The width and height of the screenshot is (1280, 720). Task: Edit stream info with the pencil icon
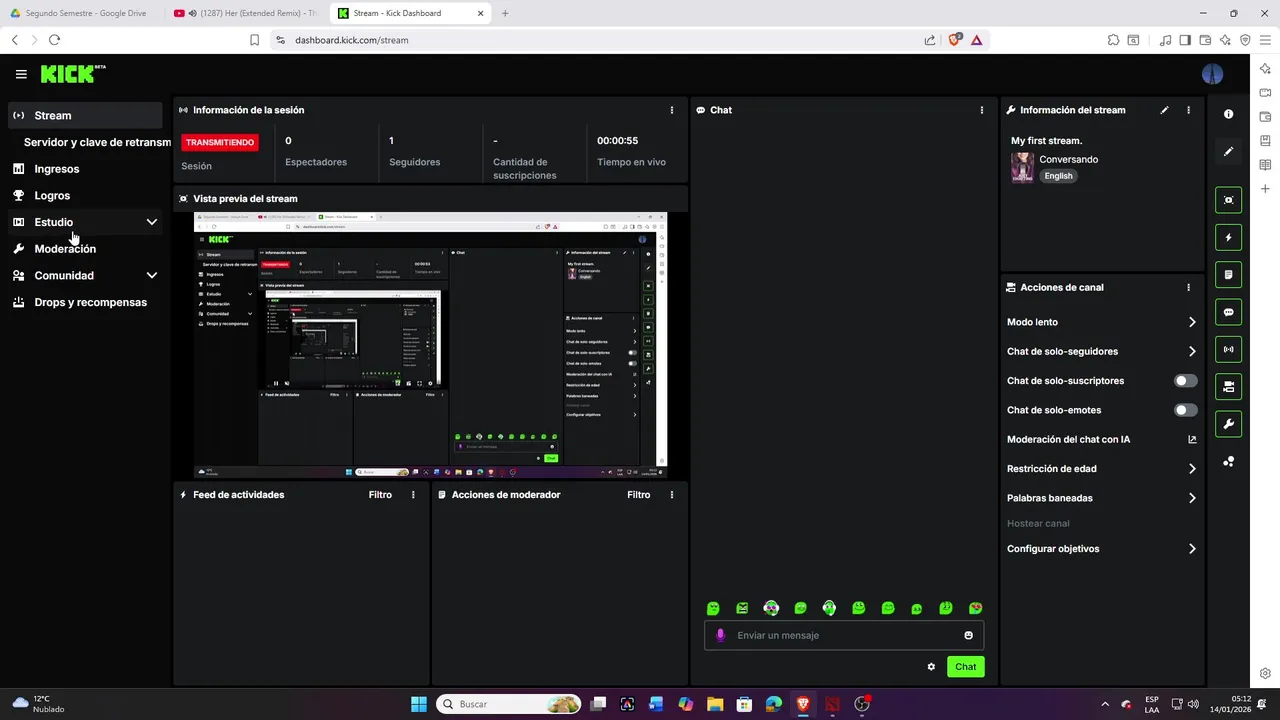point(1164,110)
